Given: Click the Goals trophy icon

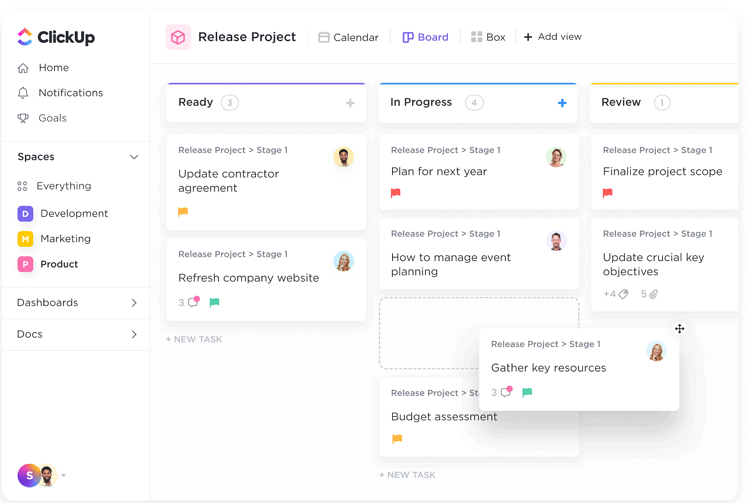Looking at the screenshot, I should point(23,118).
